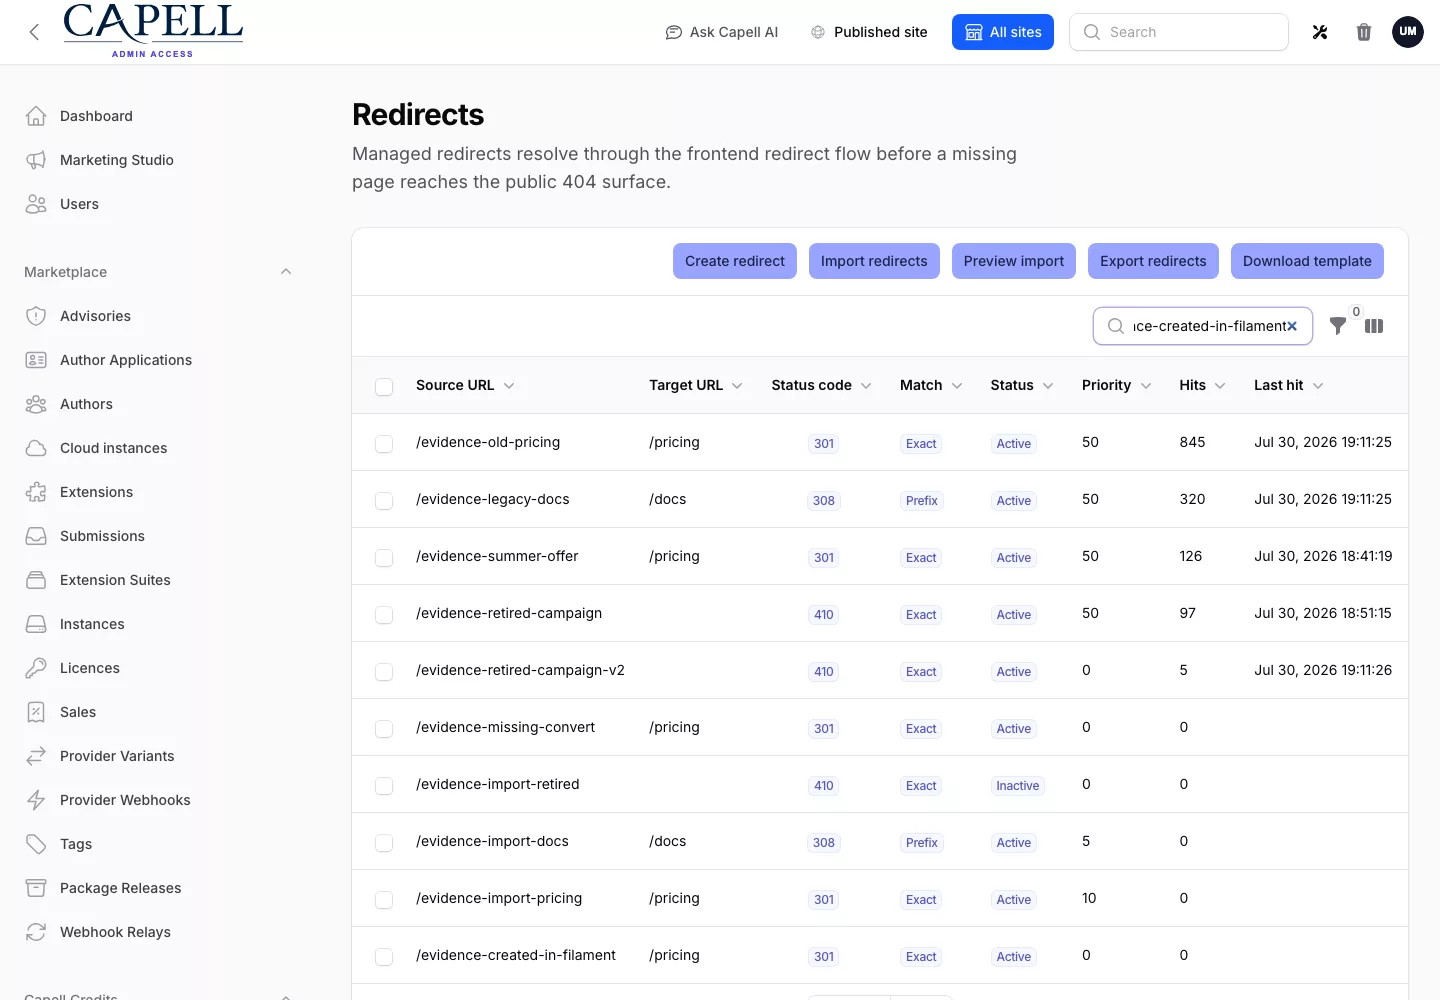Click the Sales receipt icon
This screenshot has height=1000, width=1440.
(x=36, y=712)
